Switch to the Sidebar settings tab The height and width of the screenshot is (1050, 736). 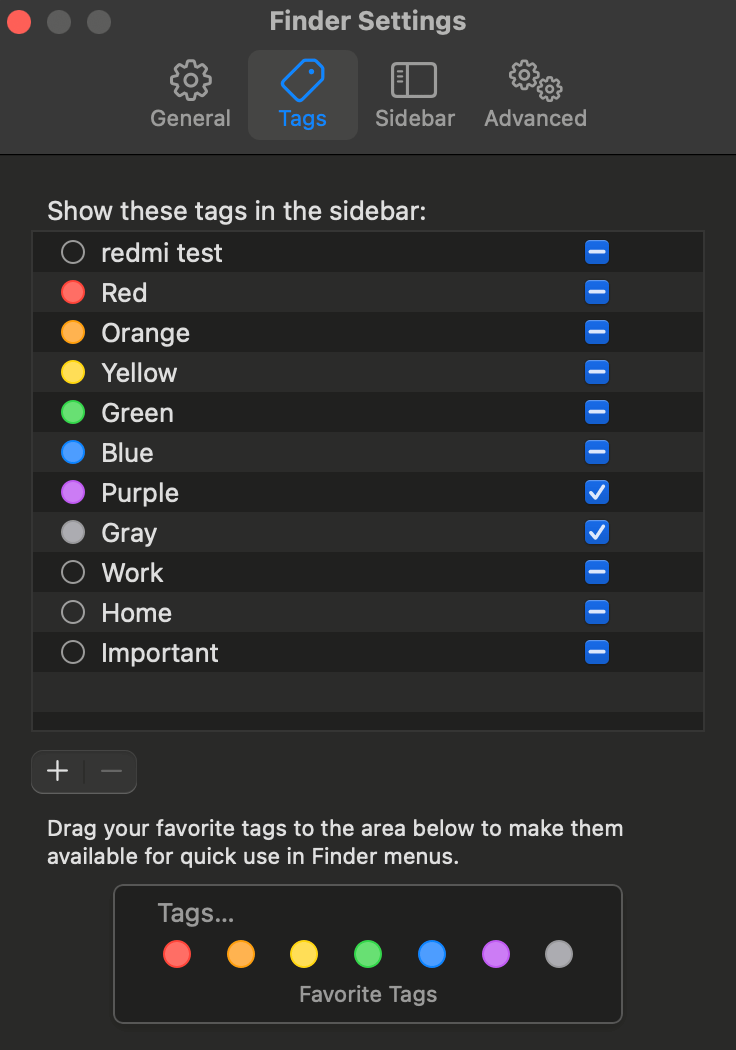[x=415, y=94]
